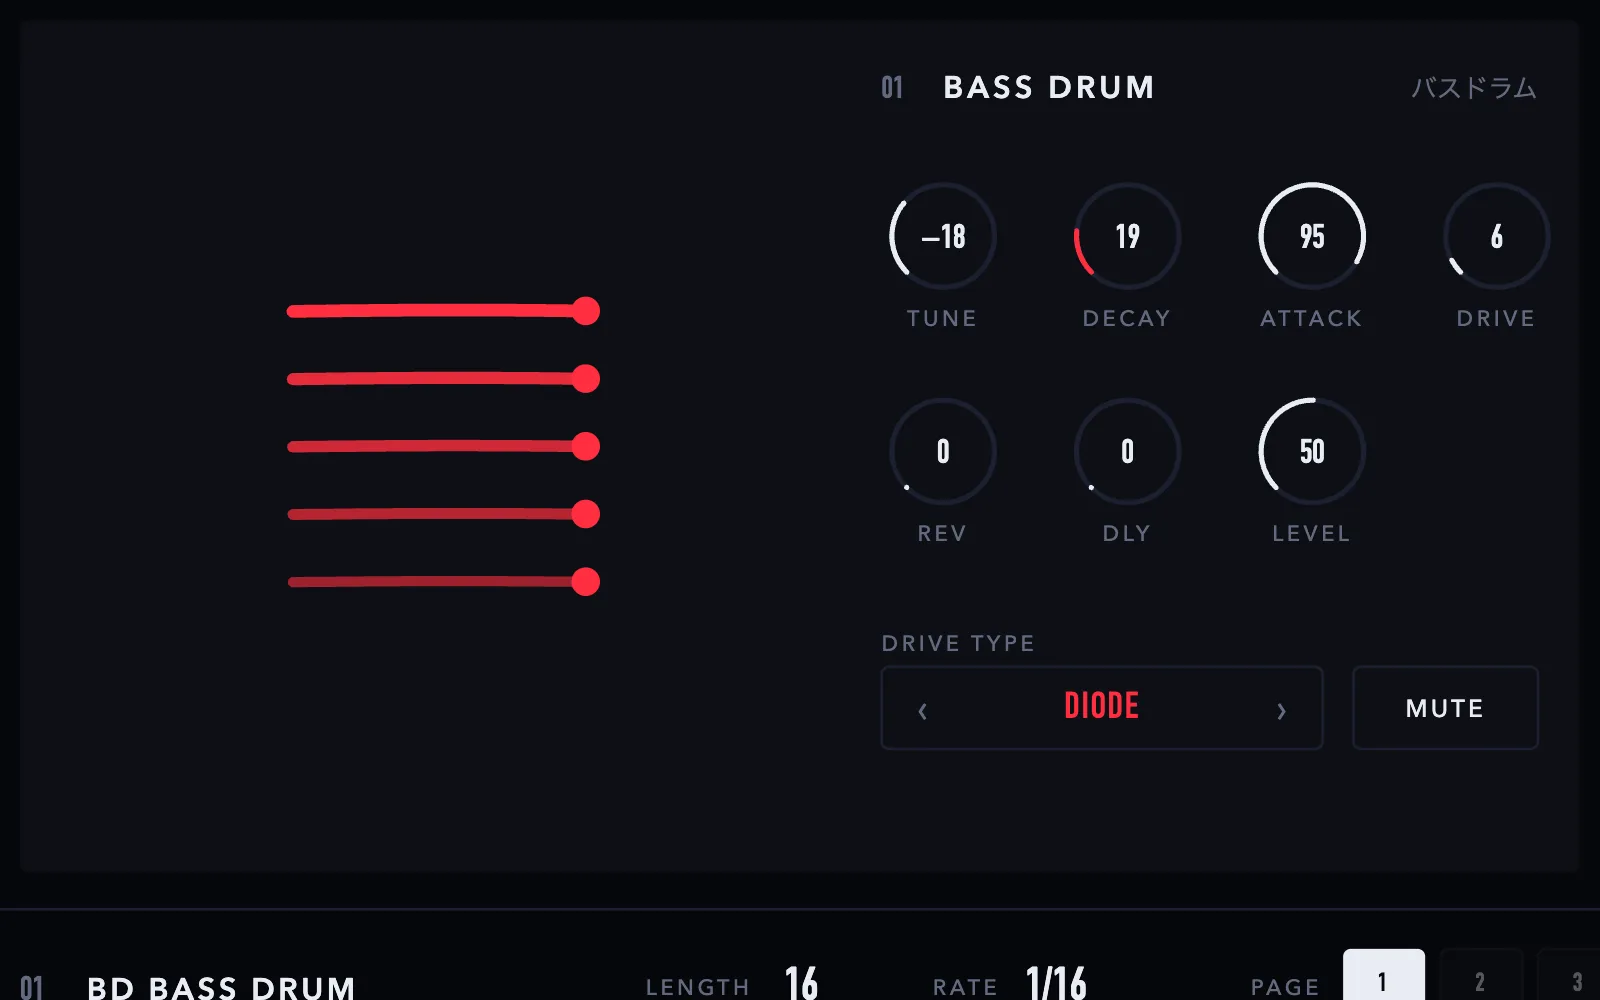Click the TUNE knob showing -18

(x=942, y=236)
